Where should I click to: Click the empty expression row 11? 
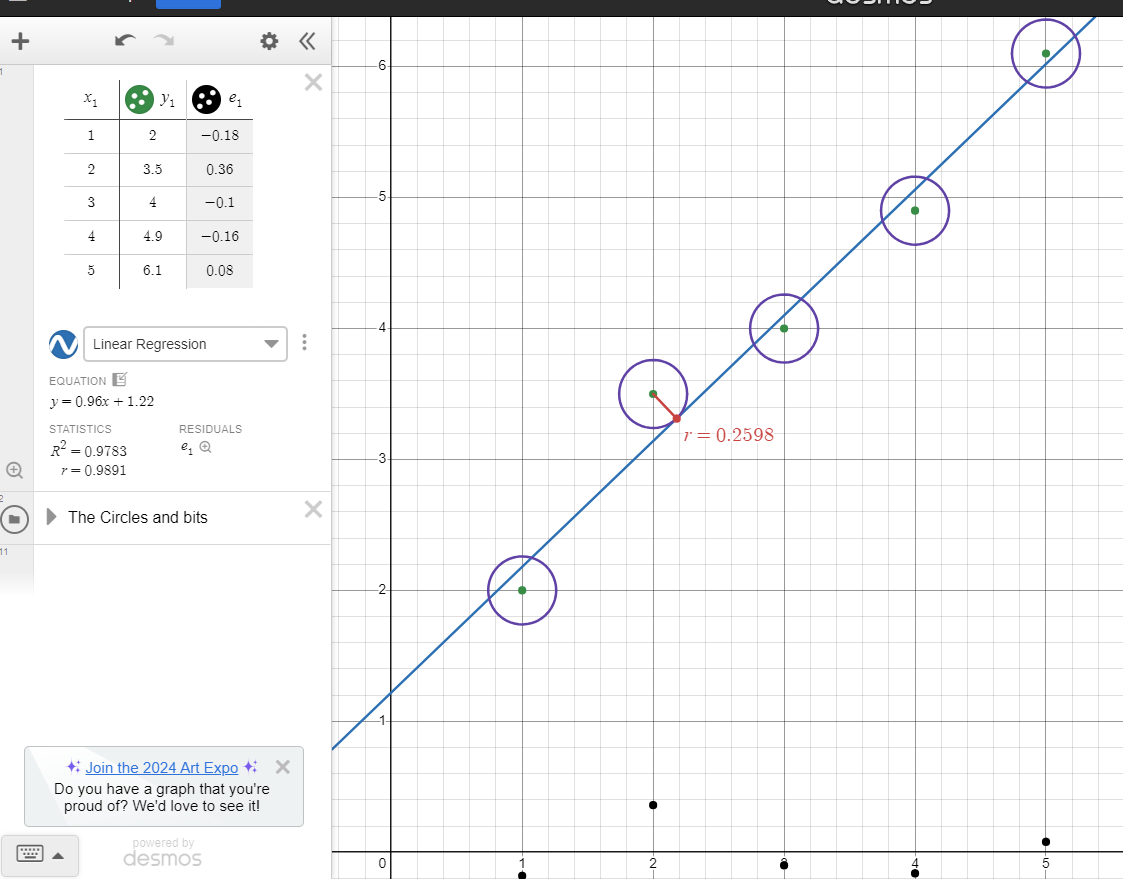(182, 570)
